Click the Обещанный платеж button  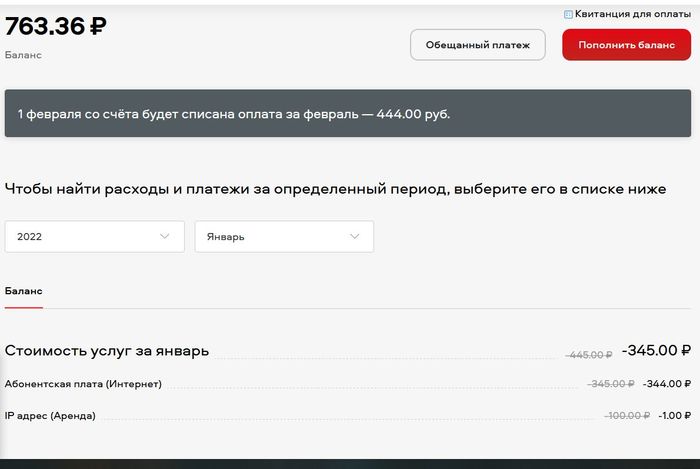tap(478, 45)
